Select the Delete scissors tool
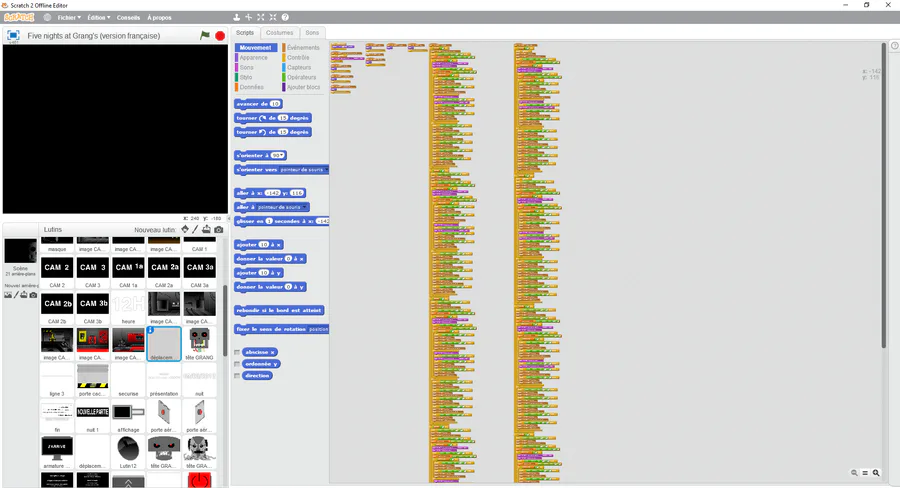 (x=249, y=17)
